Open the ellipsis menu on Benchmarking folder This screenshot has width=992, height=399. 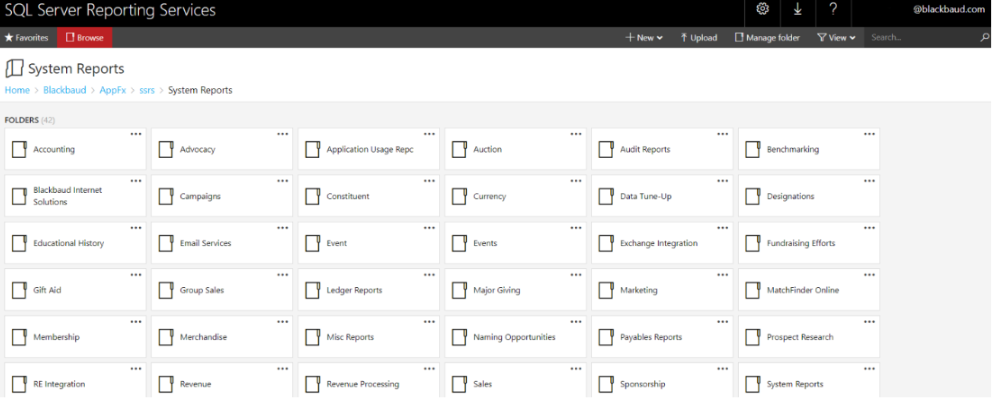click(870, 134)
